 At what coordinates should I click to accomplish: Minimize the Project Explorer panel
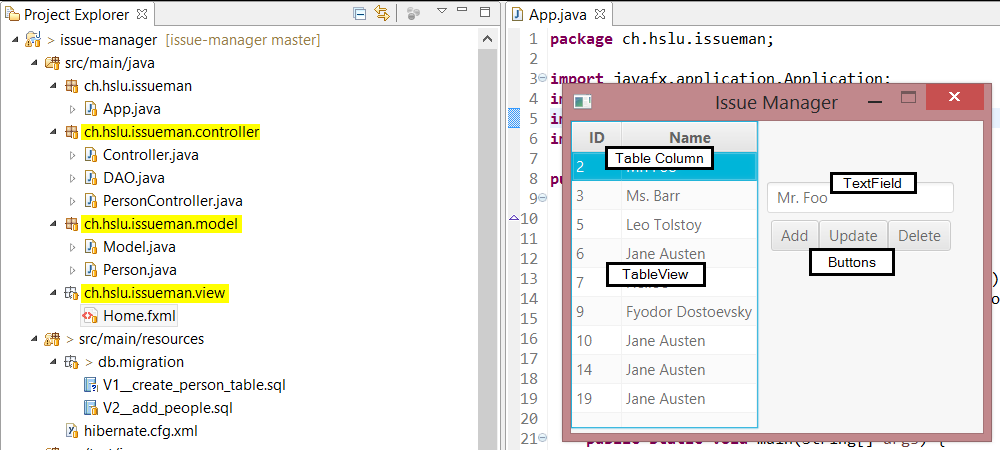coord(463,10)
